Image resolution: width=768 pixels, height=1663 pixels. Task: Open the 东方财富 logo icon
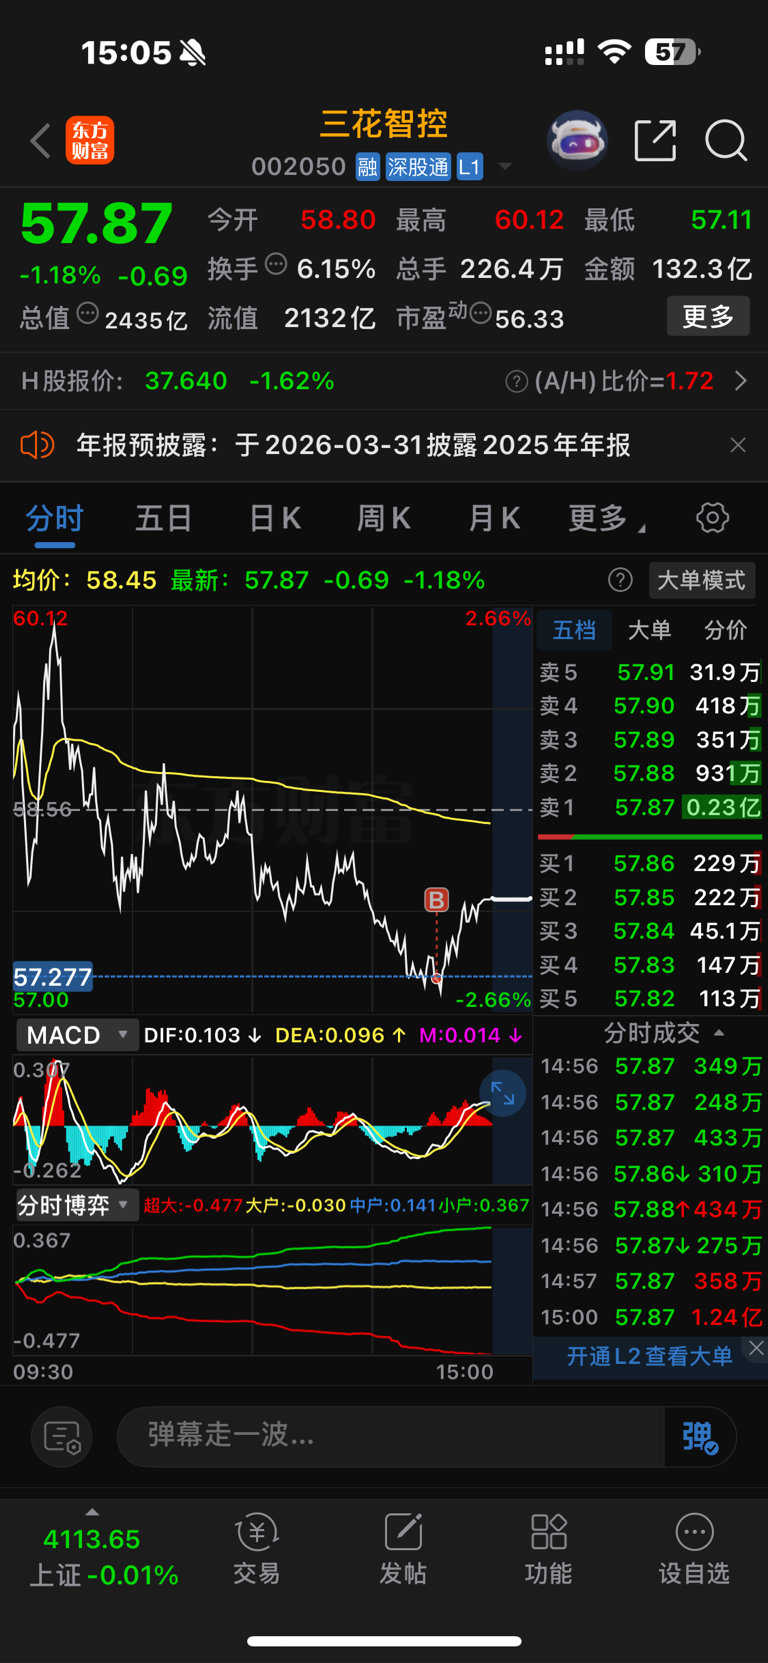coord(90,140)
